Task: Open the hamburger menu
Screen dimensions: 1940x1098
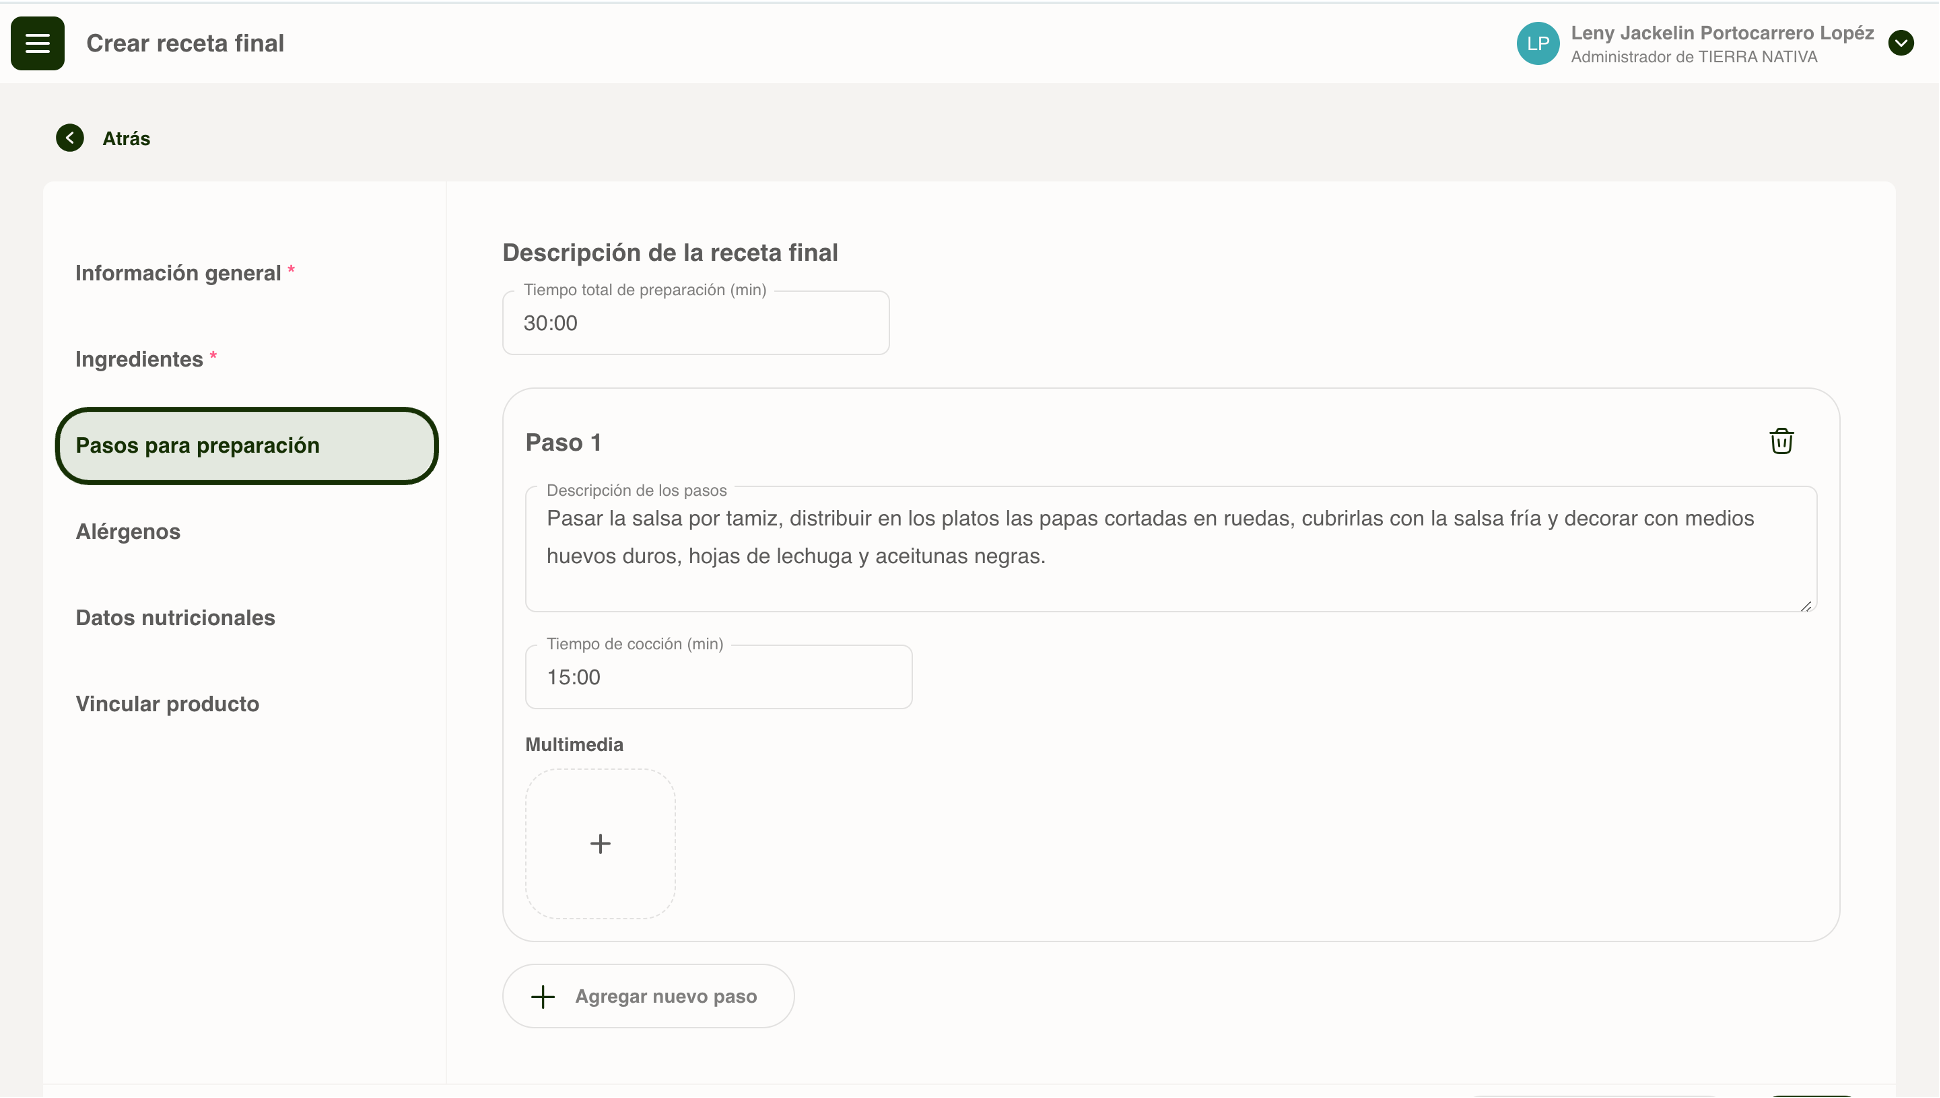Action: coord(38,43)
